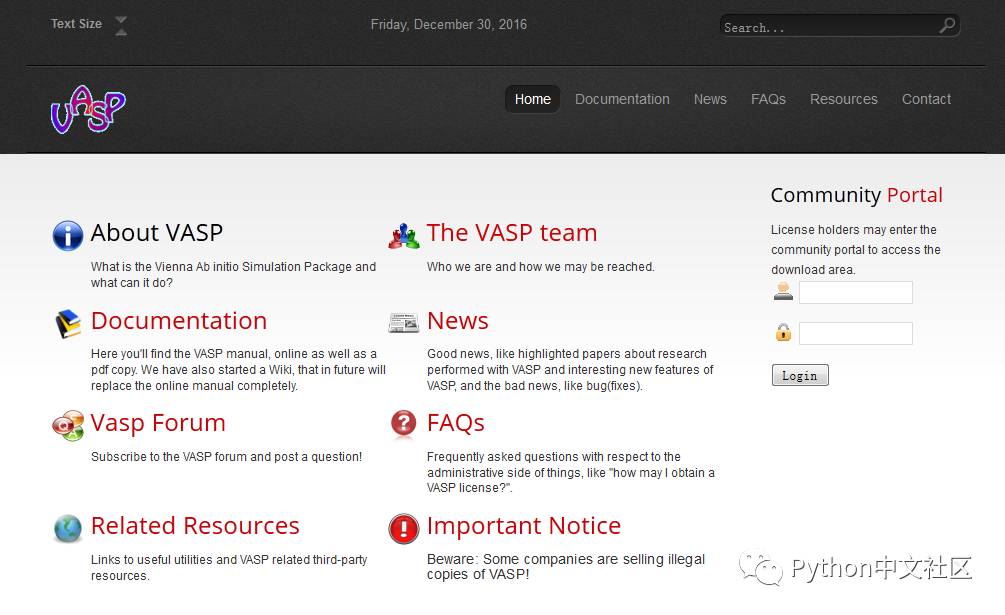Open the Home menu item
The image size is (1005, 615).
tap(533, 99)
